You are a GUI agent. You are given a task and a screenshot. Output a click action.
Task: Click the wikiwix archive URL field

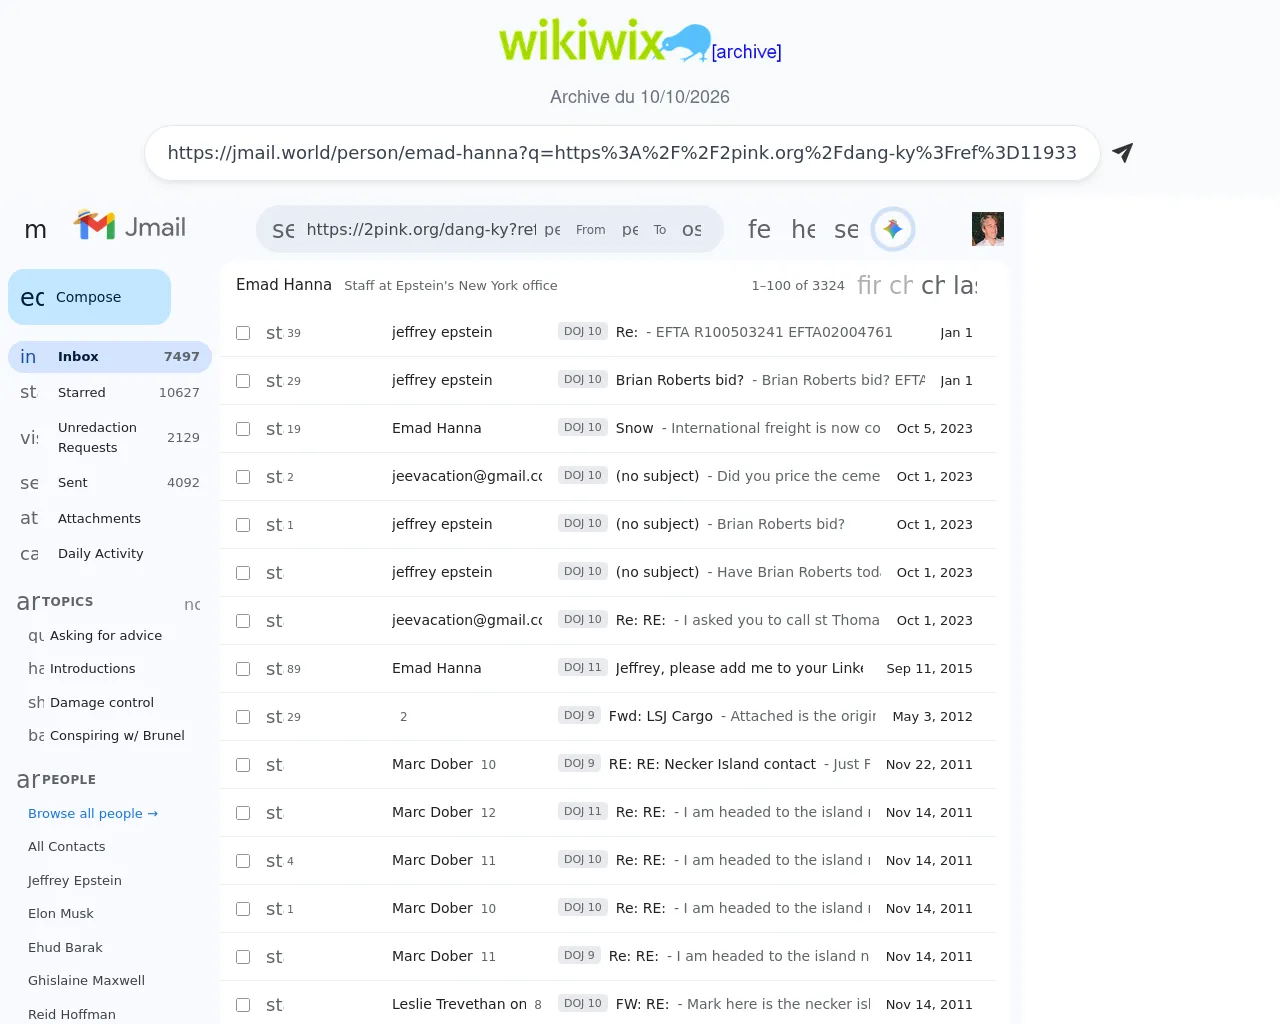click(622, 153)
